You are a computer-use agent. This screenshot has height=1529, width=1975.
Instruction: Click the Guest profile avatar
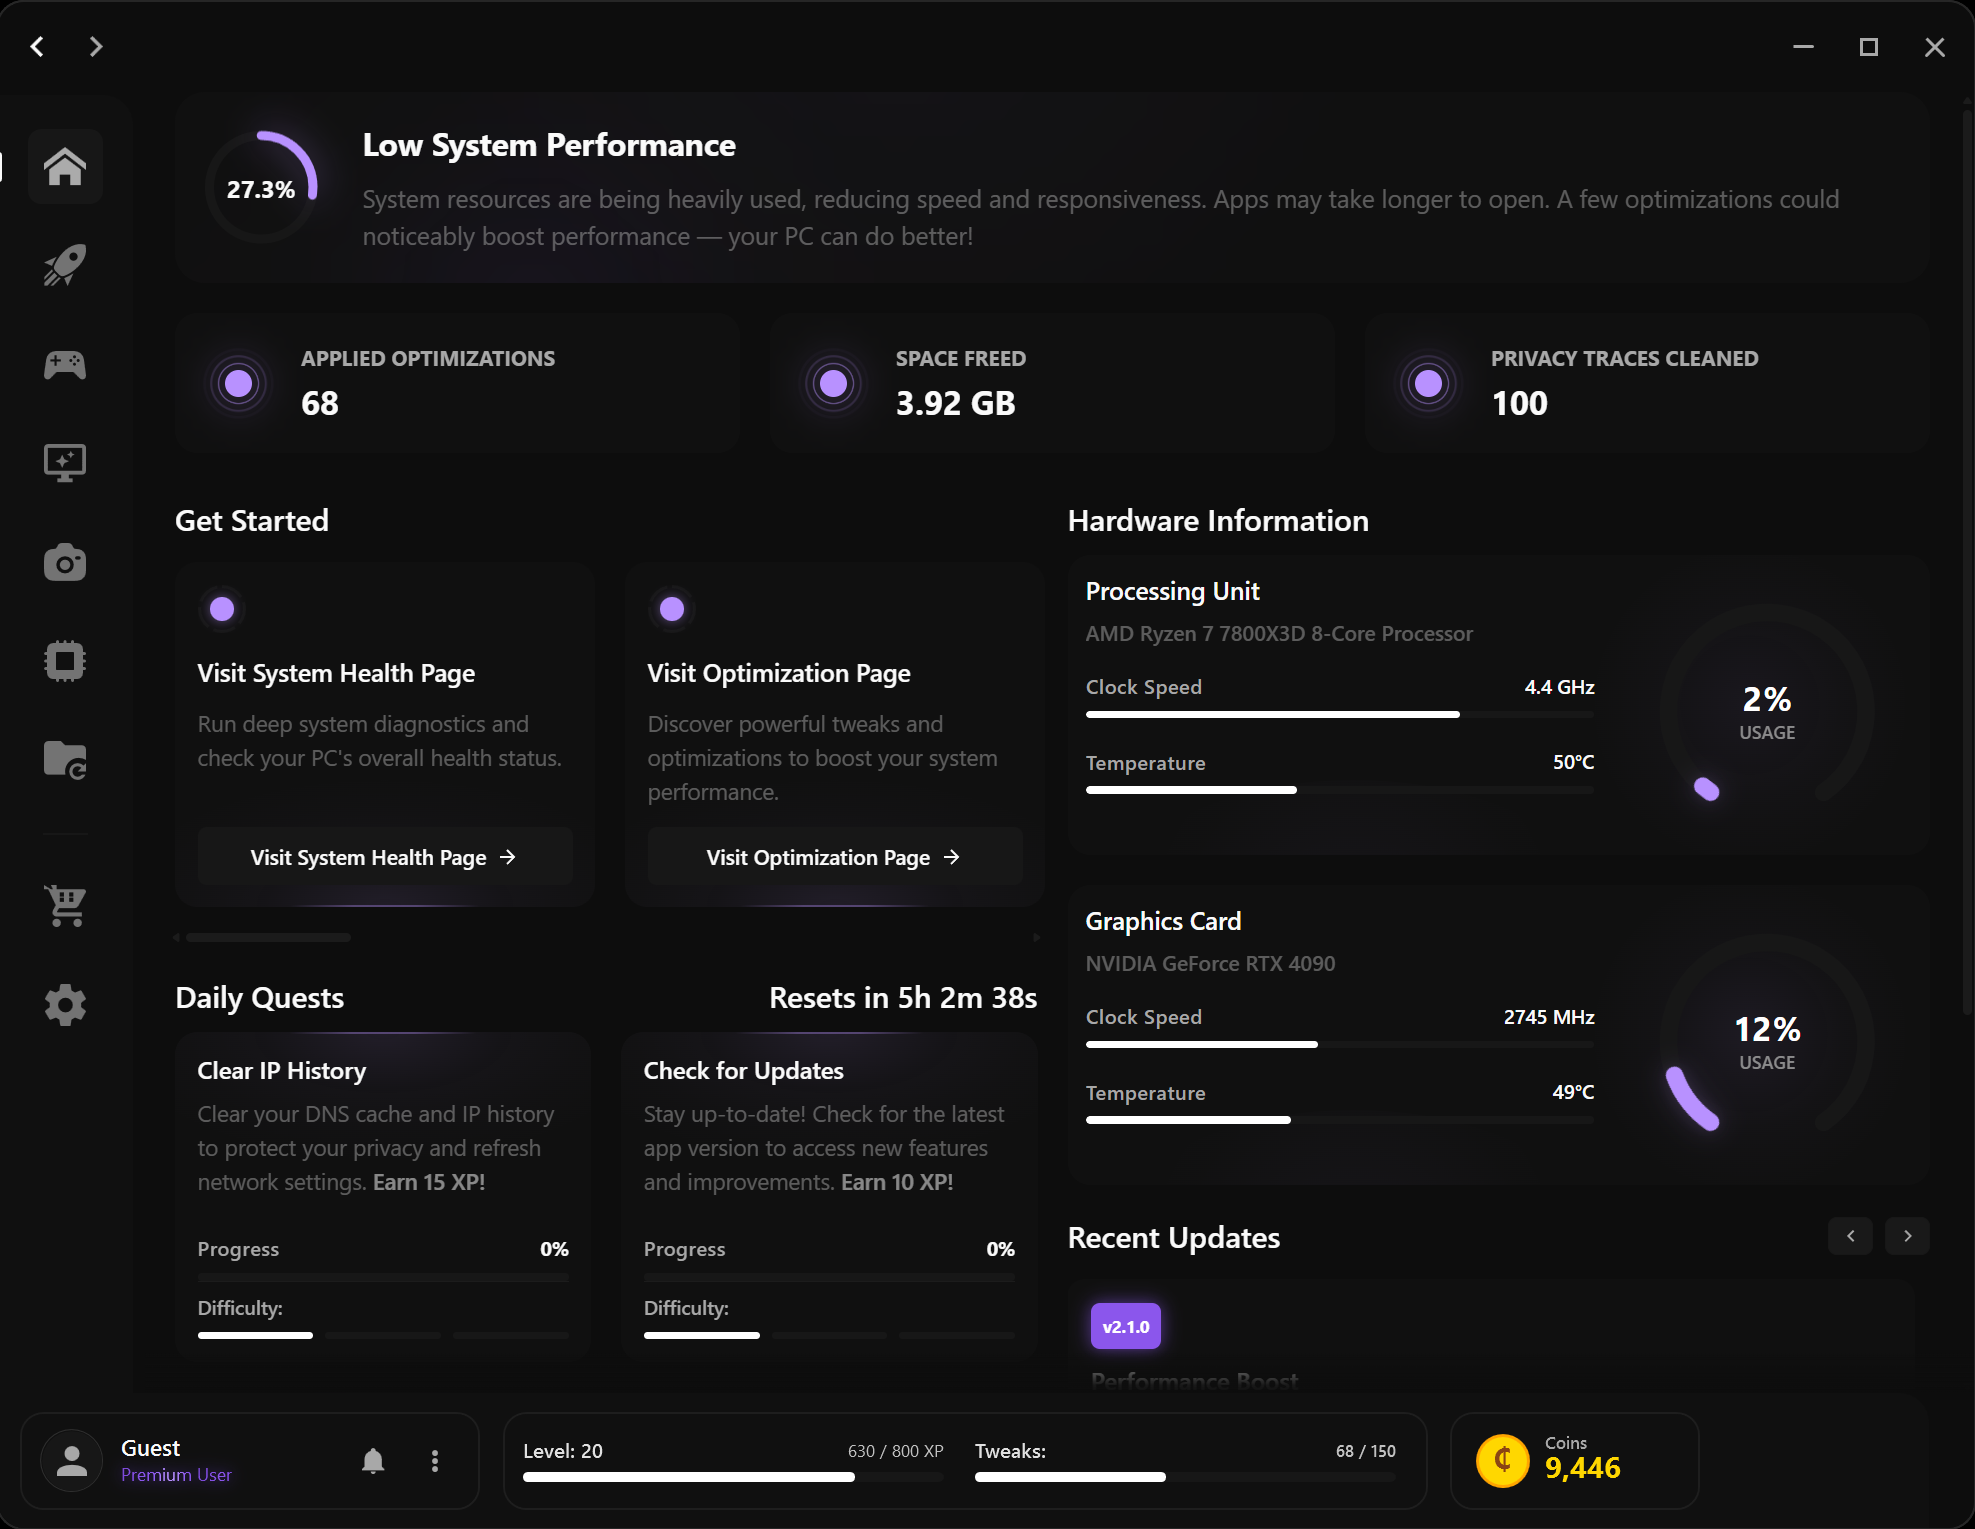70,1460
